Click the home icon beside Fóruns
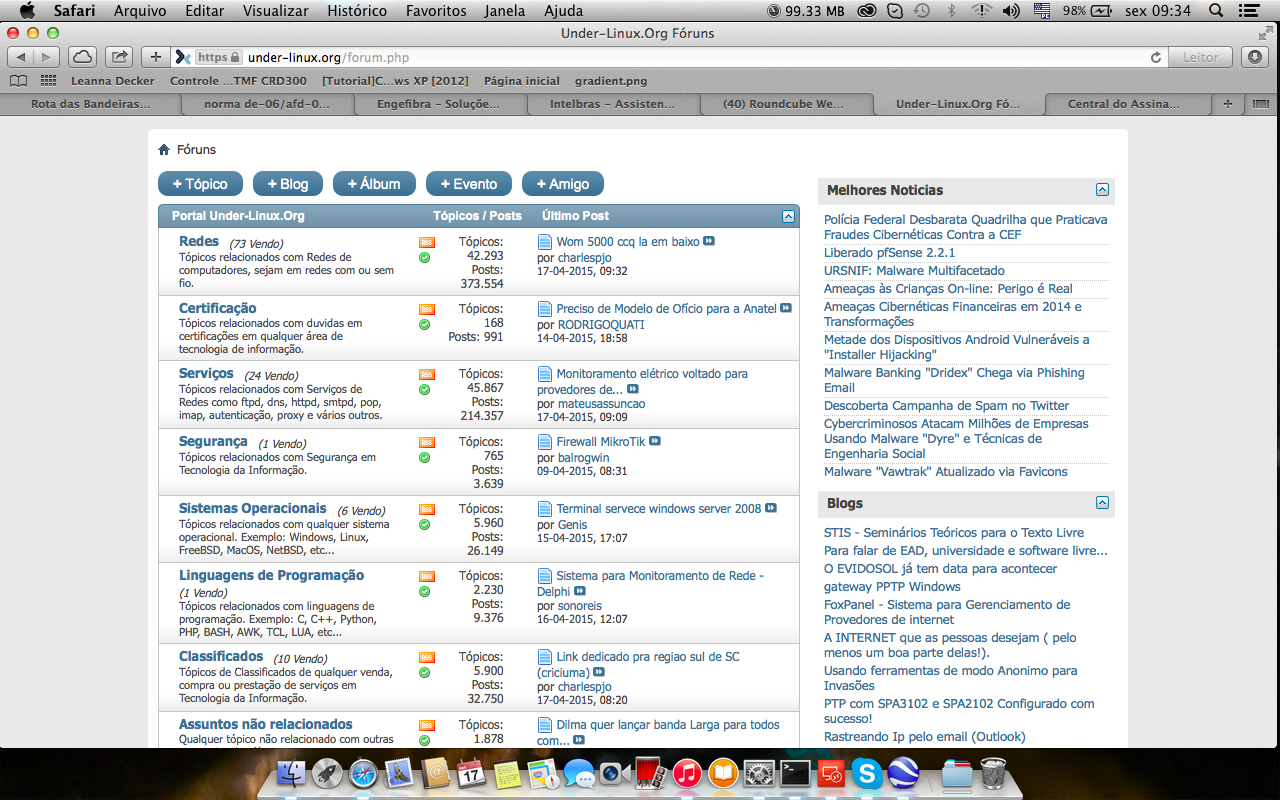1280x800 pixels. click(x=164, y=150)
